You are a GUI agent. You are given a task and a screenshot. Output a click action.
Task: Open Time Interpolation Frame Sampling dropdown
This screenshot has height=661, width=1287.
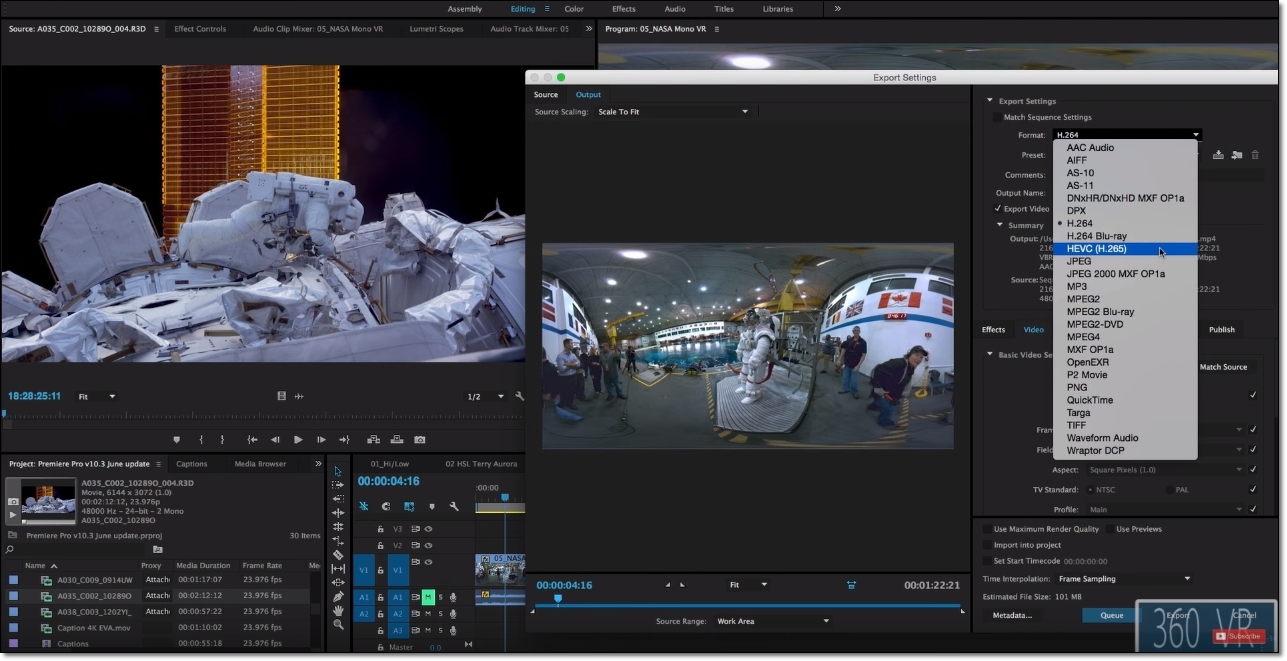pos(1124,579)
